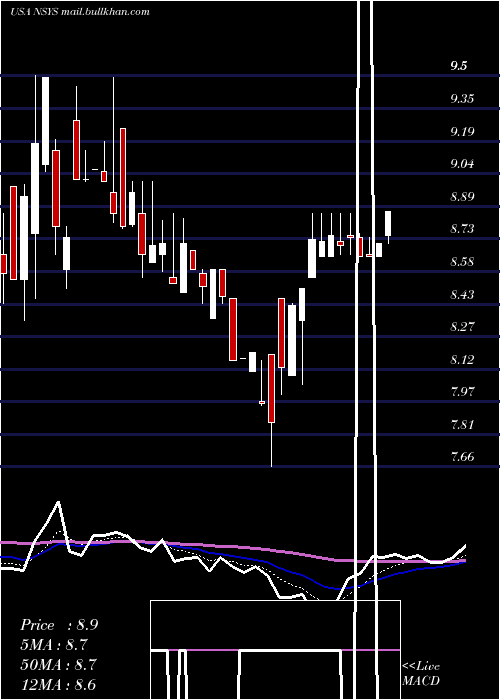This screenshot has width=500, height=700.
Task: Click the '12MA : 8.6' readout
Action: click(x=58, y=684)
